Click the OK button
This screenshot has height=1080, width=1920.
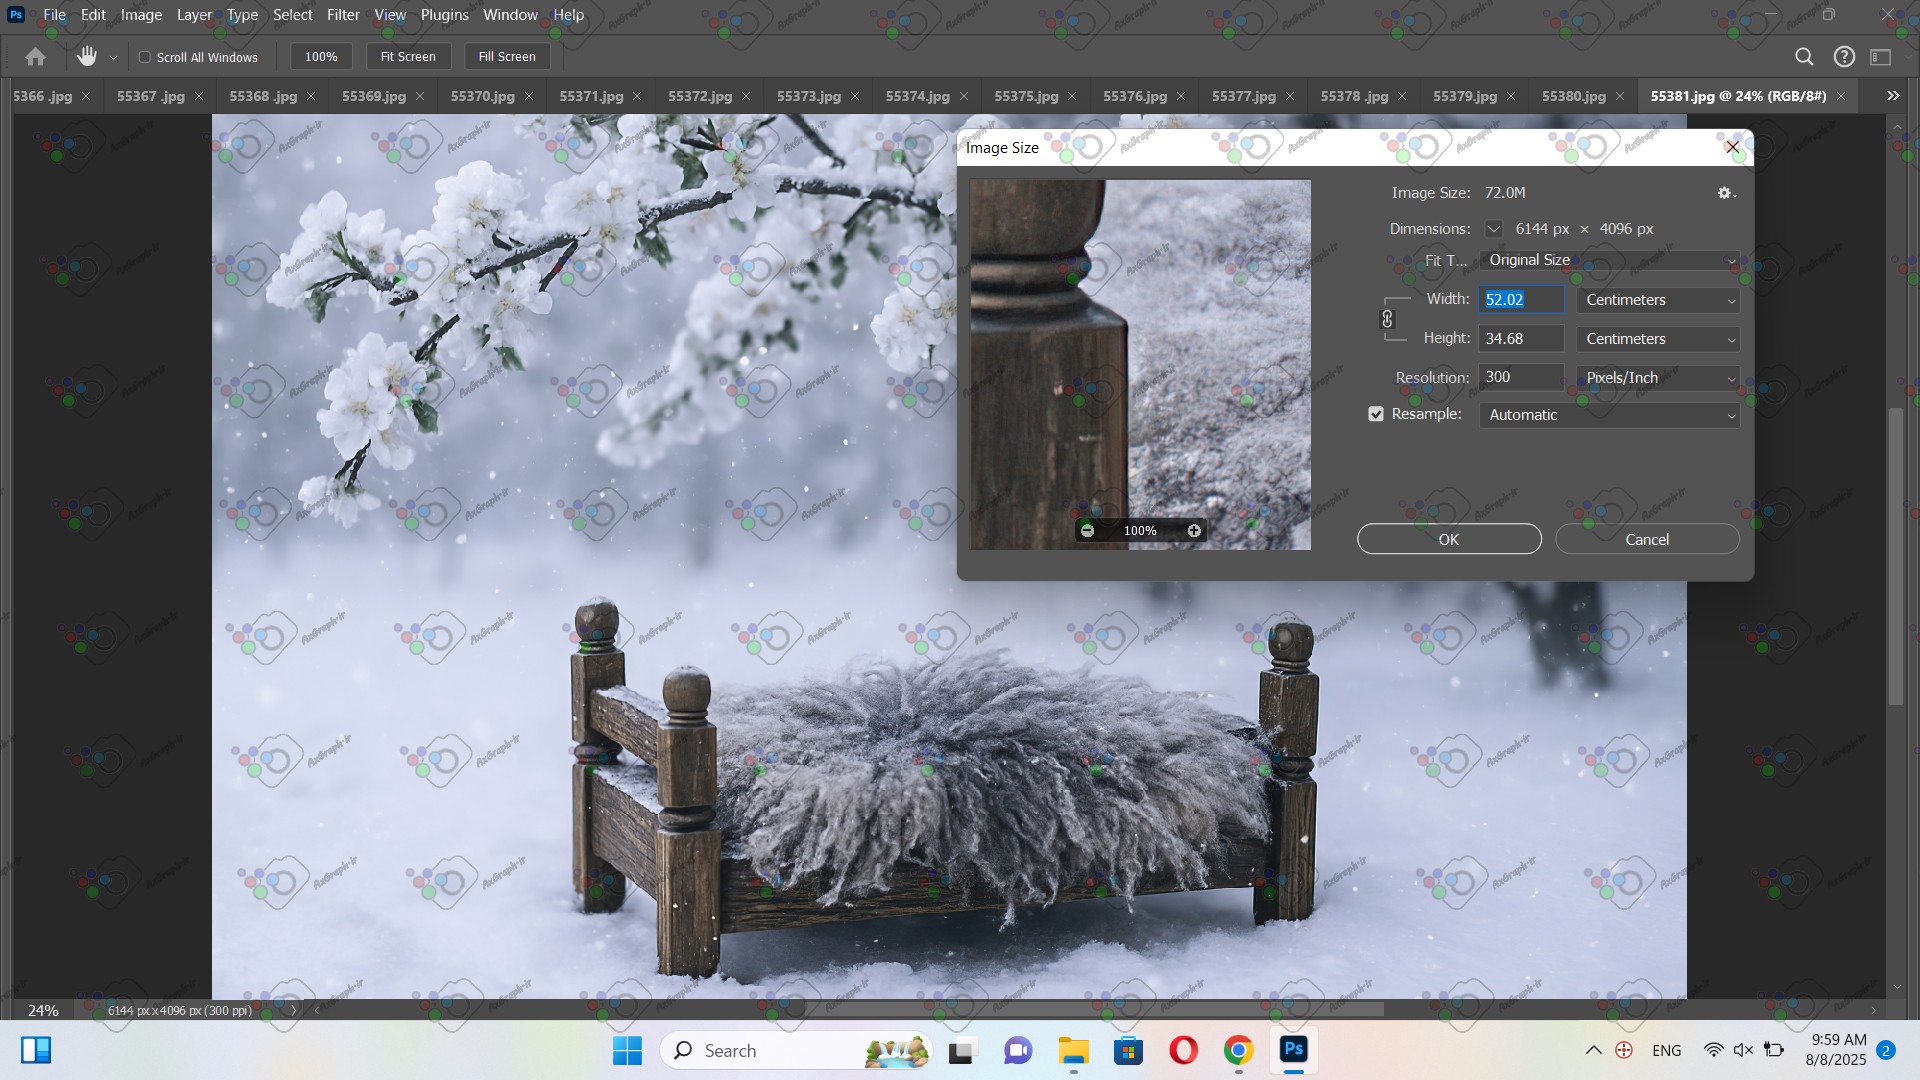tap(1448, 539)
